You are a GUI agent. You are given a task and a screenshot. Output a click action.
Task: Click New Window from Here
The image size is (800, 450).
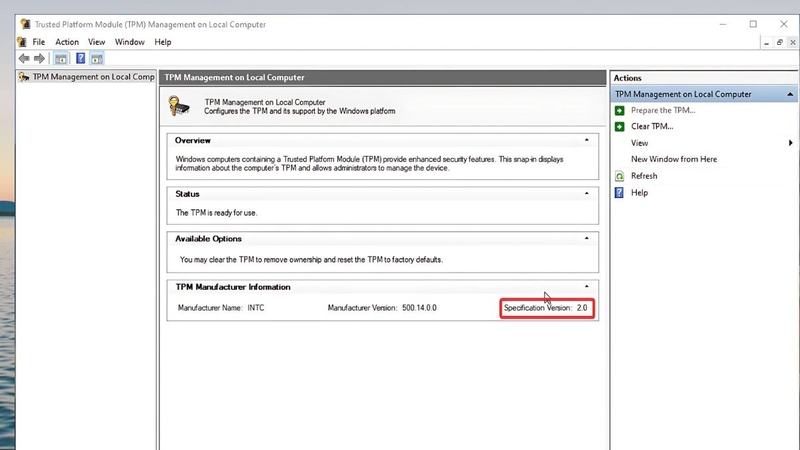coord(674,159)
